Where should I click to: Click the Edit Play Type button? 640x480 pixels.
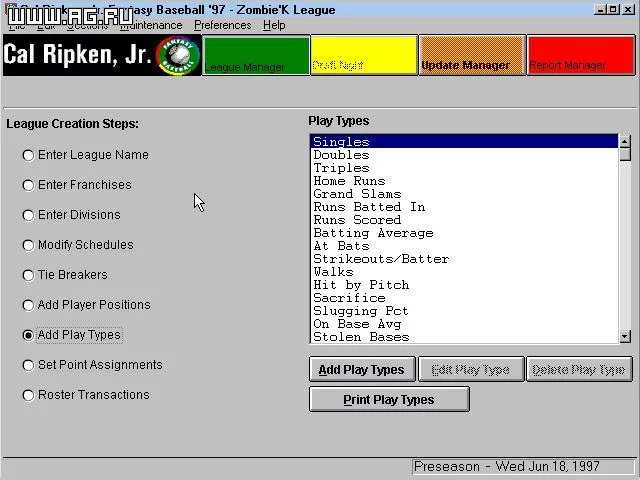click(471, 369)
